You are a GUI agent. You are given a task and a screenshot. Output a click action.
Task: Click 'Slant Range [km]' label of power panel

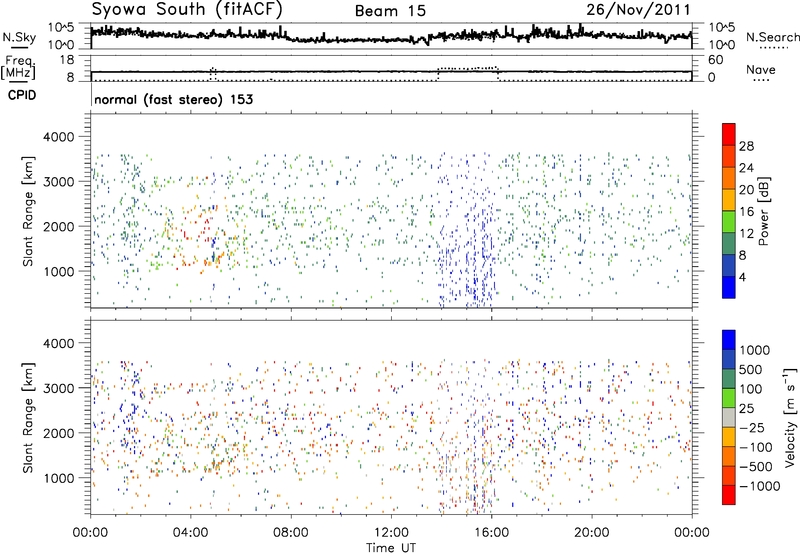pyautogui.click(x=29, y=212)
